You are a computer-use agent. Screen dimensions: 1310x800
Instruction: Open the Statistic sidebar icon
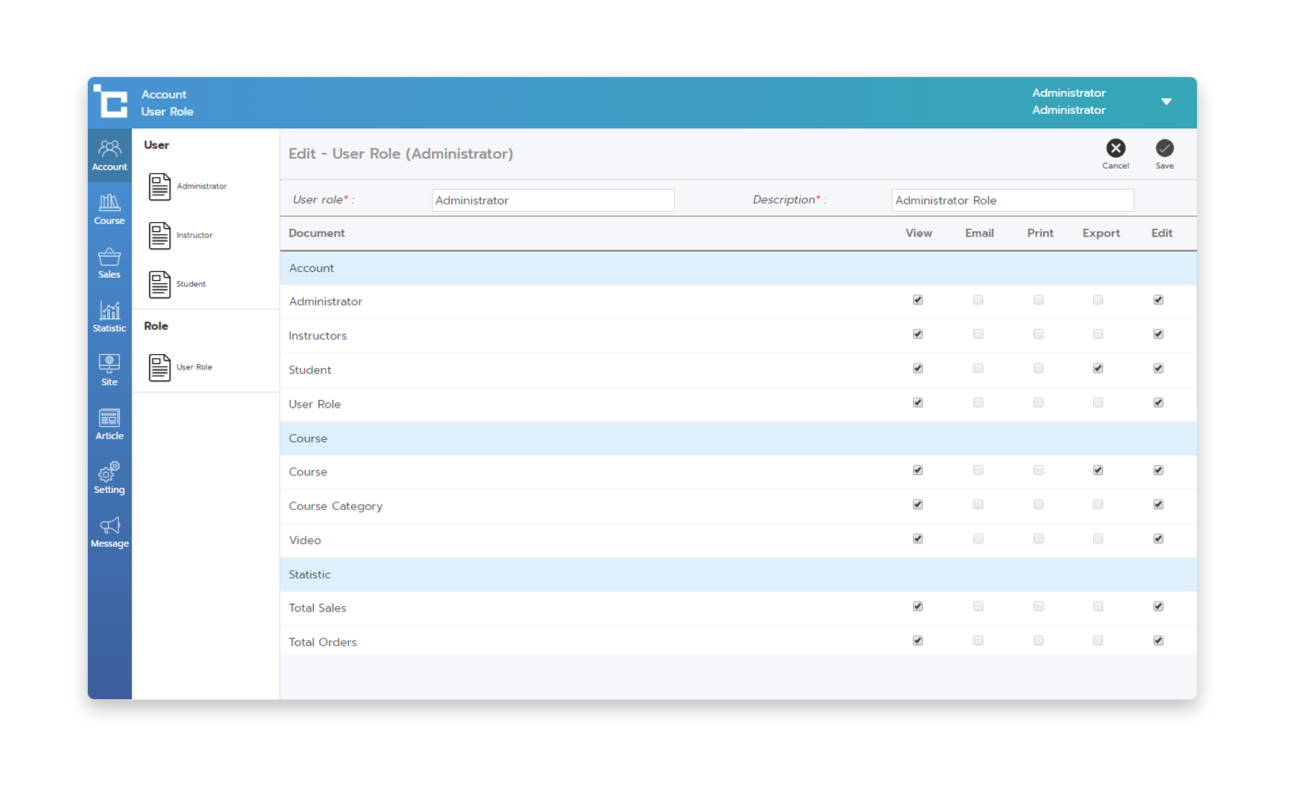(x=109, y=316)
